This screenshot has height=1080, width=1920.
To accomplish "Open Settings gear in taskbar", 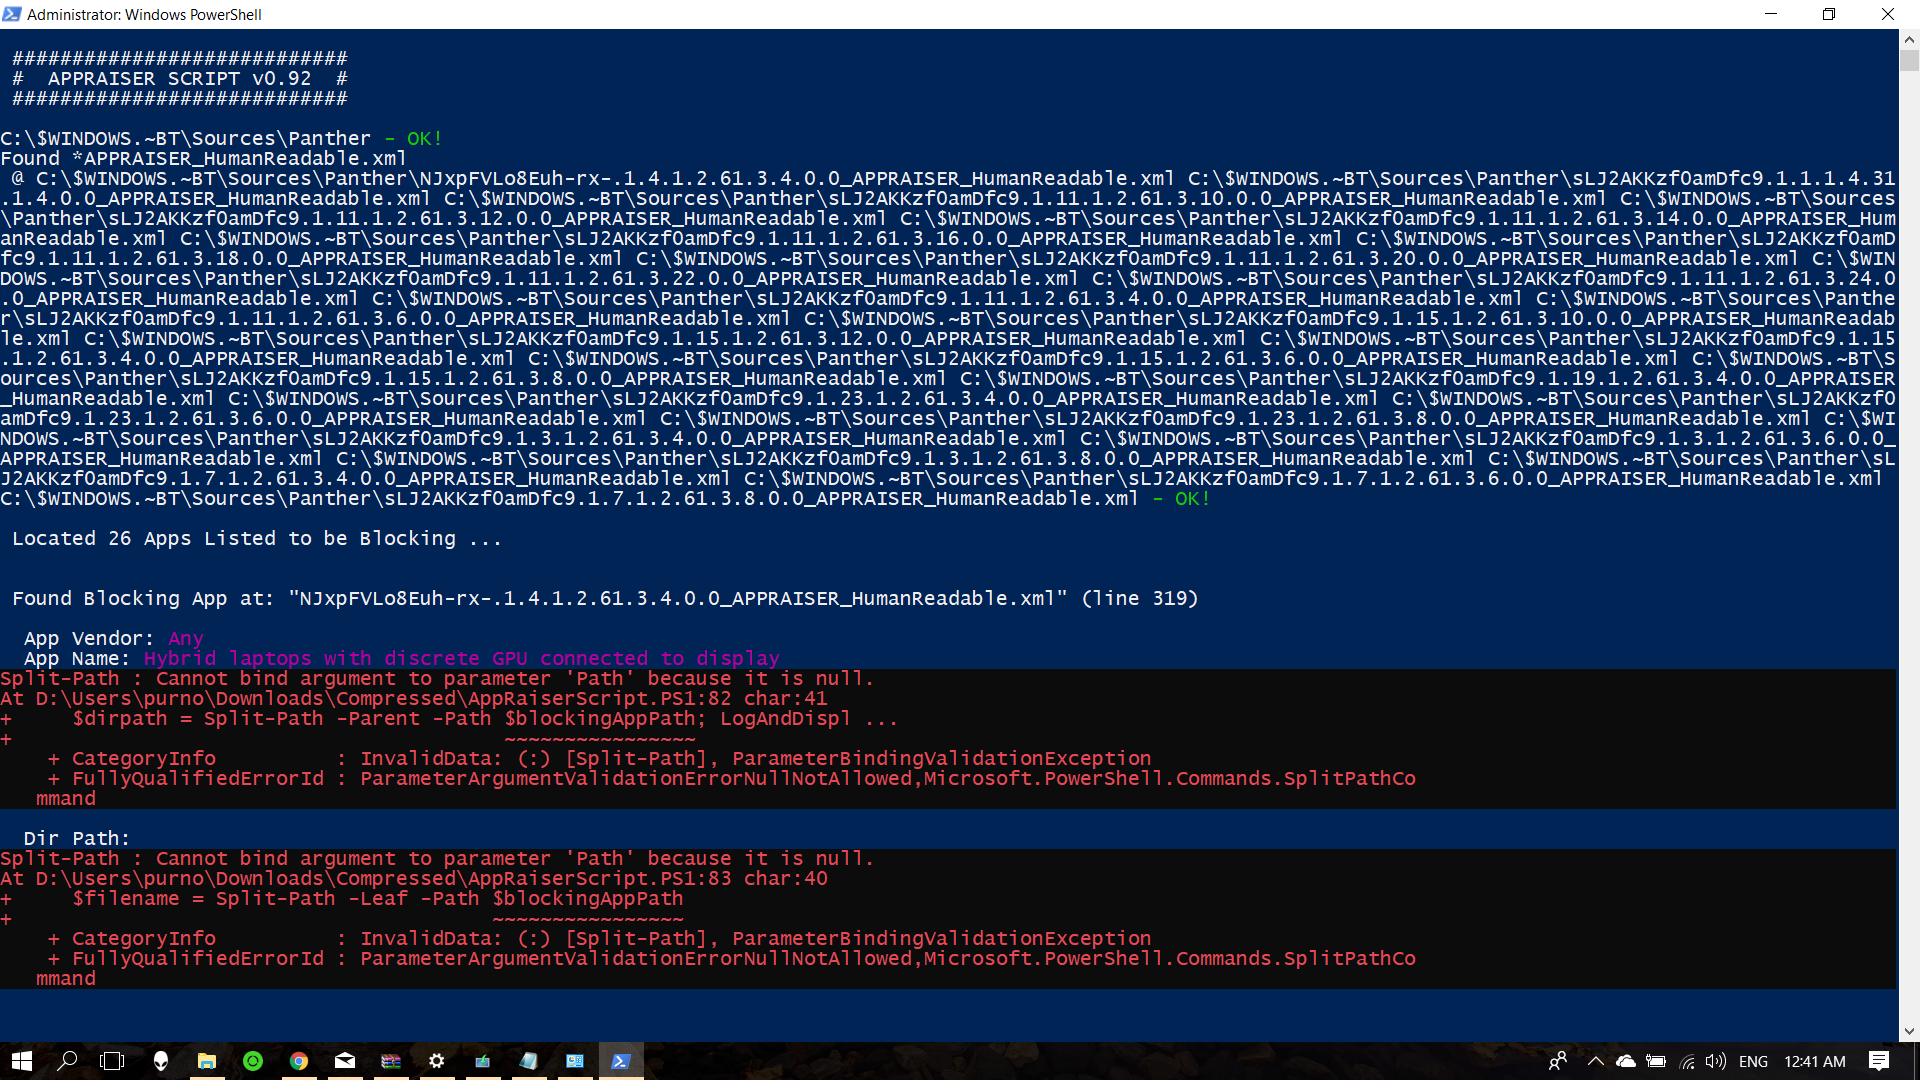I will click(437, 1061).
